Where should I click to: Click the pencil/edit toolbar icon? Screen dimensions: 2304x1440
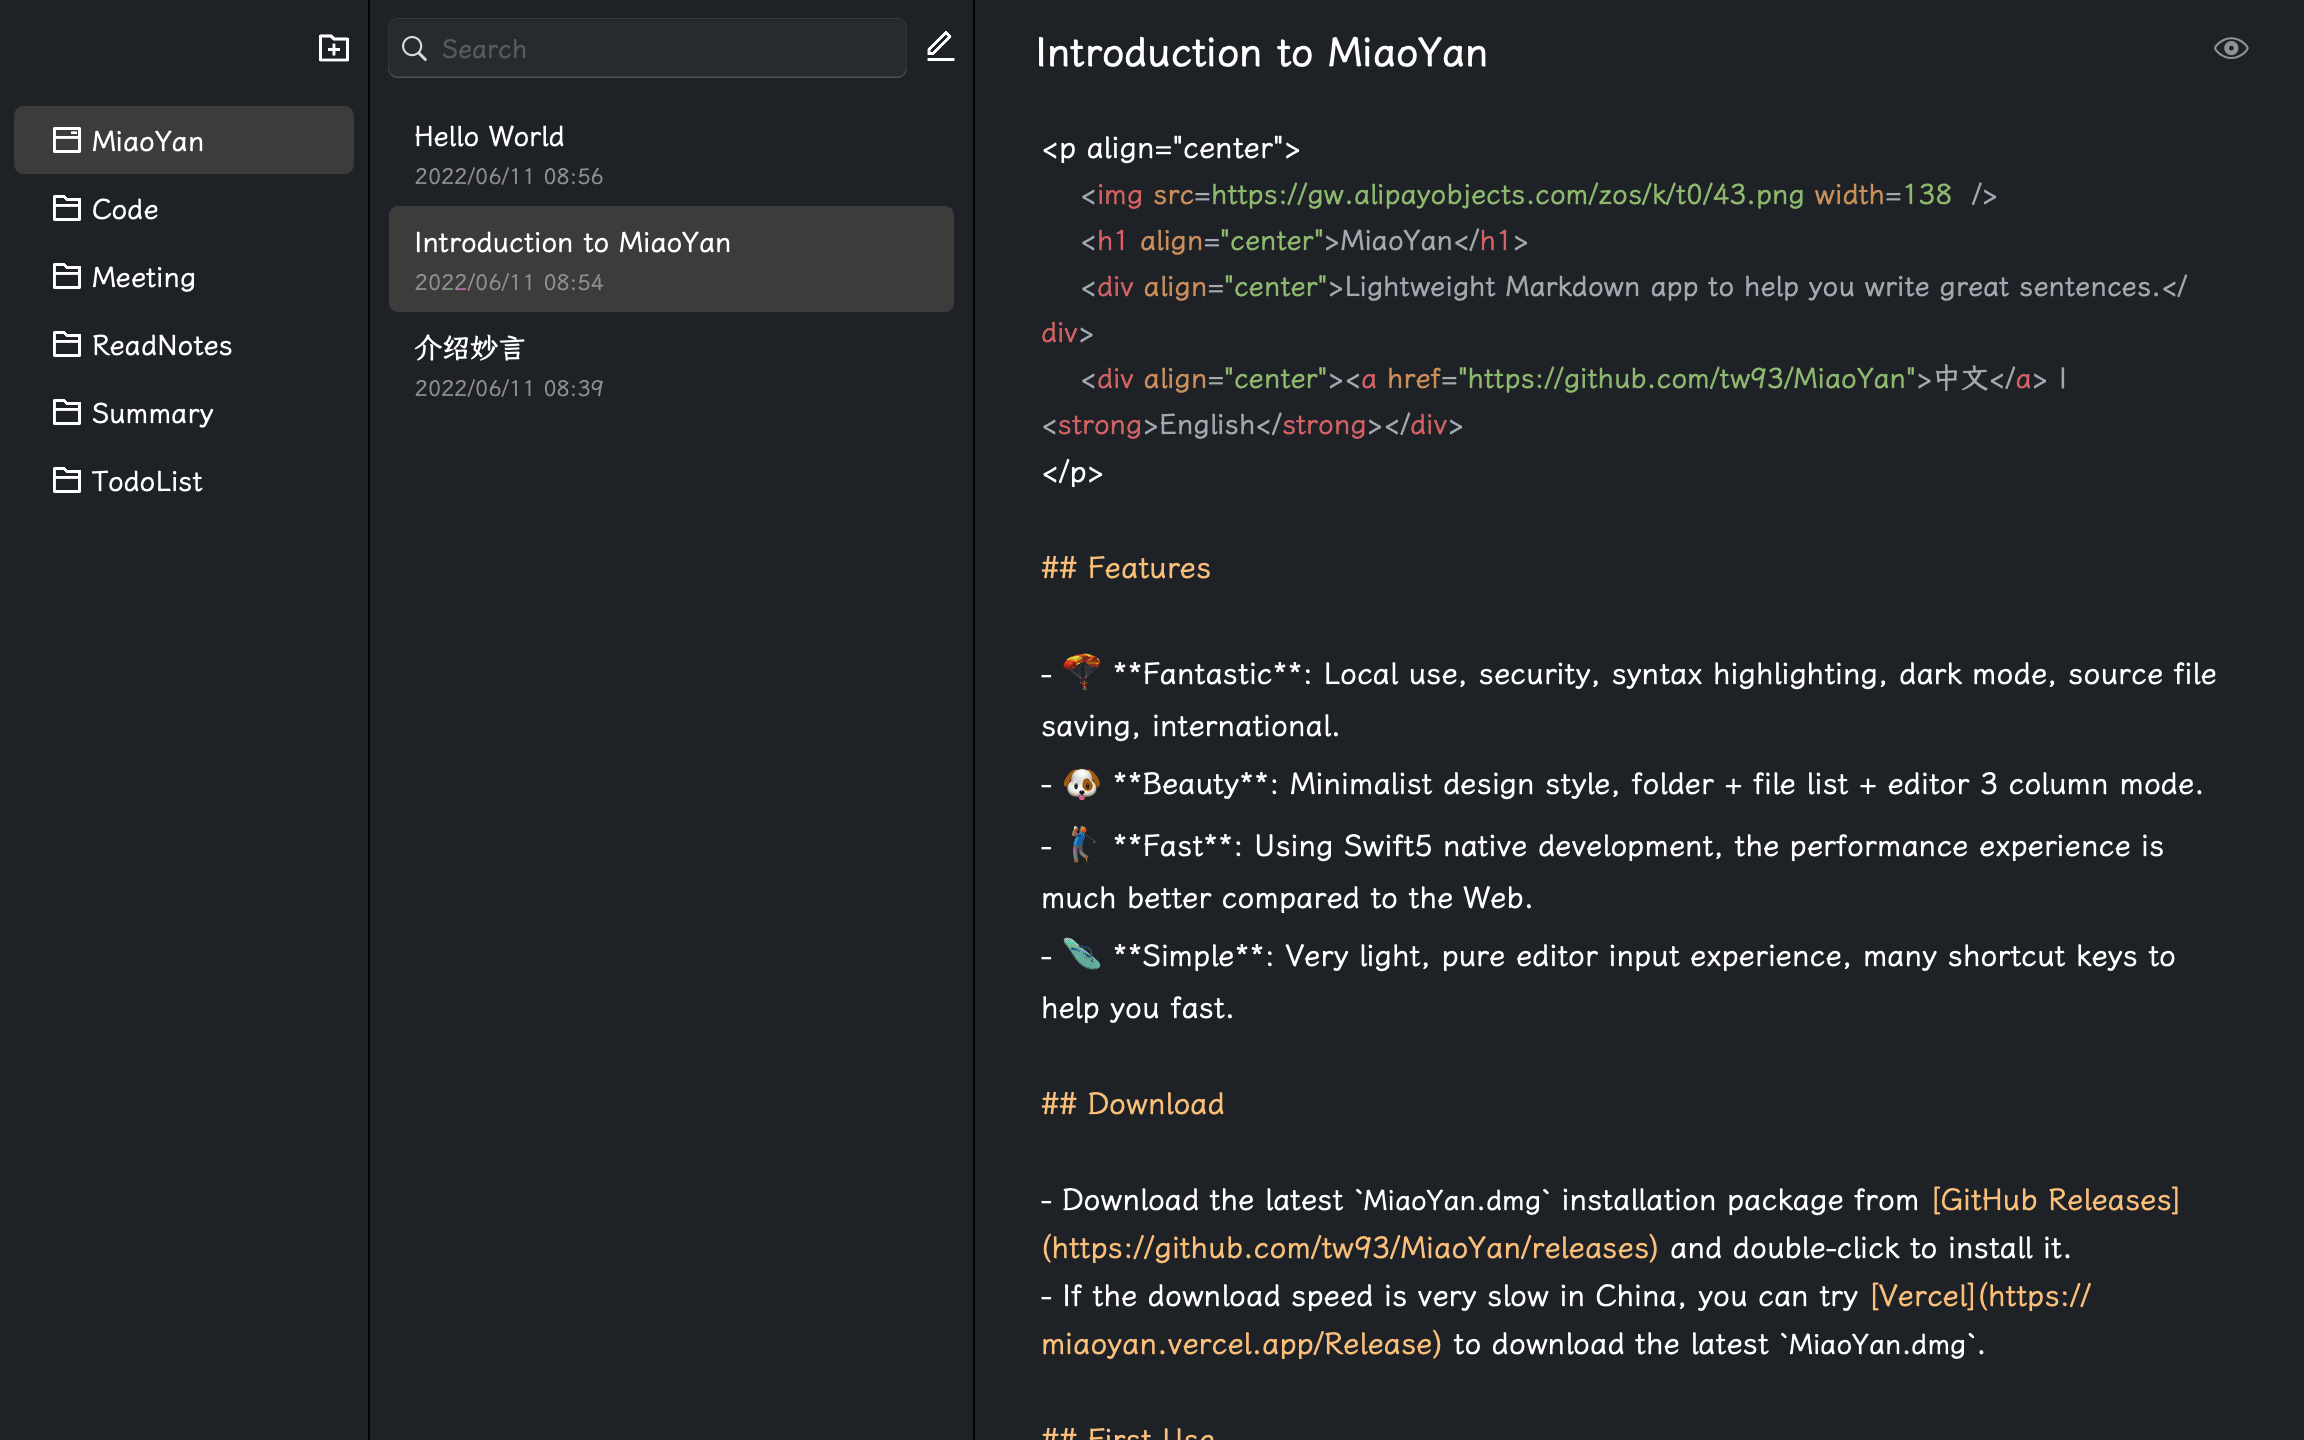pyautogui.click(x=939, y=46)
